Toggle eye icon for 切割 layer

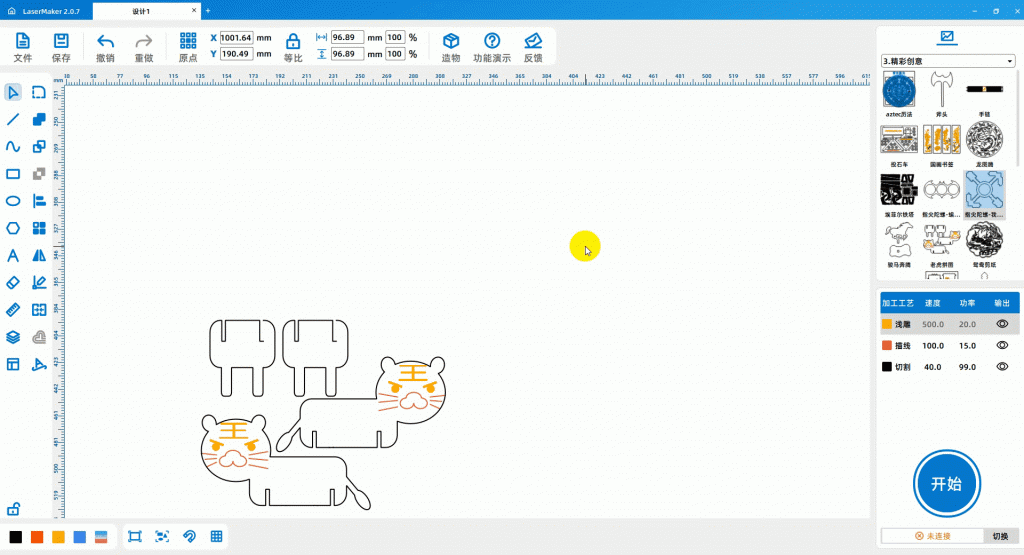1002,367
